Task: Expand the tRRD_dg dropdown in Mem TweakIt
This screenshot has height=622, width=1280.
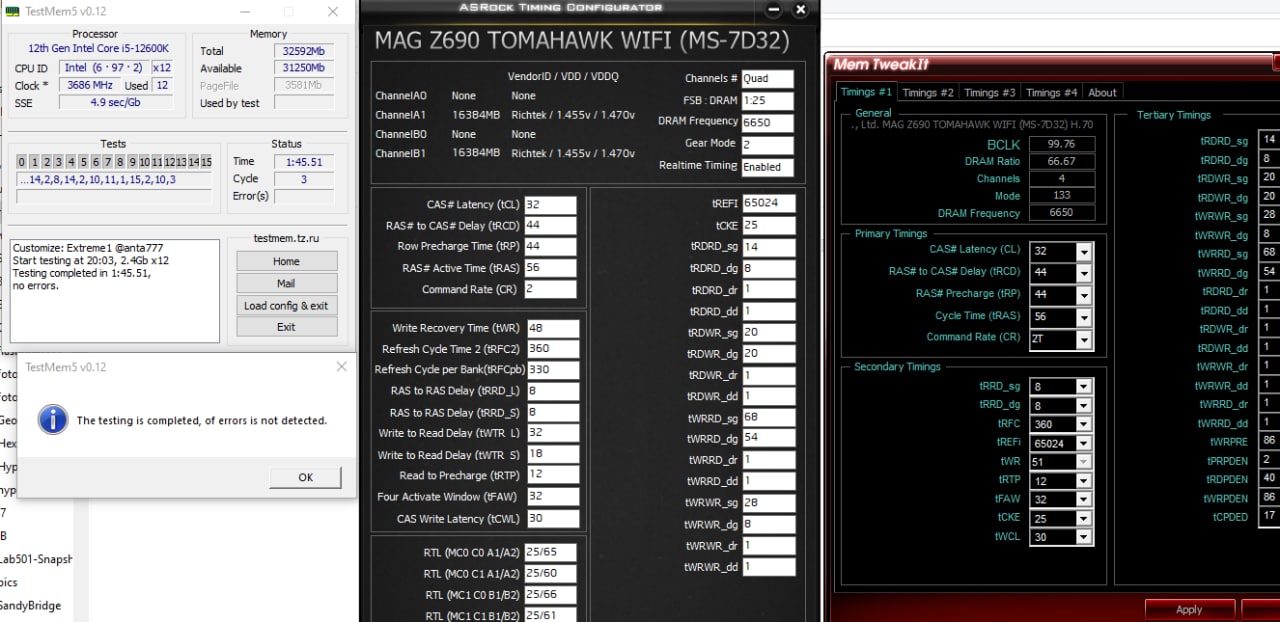Action: (1084, 406)
